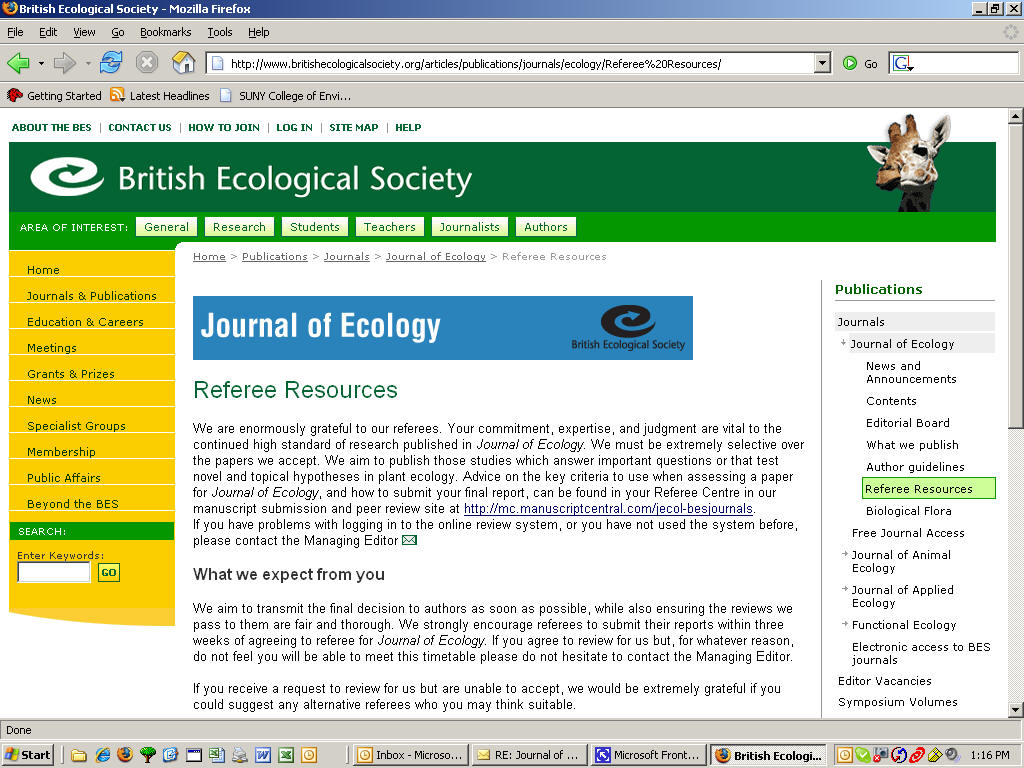Open the Back button history dropdown arrow
Image resolution: width=1024 pixels, height=768 pixels.
(41, 63)
